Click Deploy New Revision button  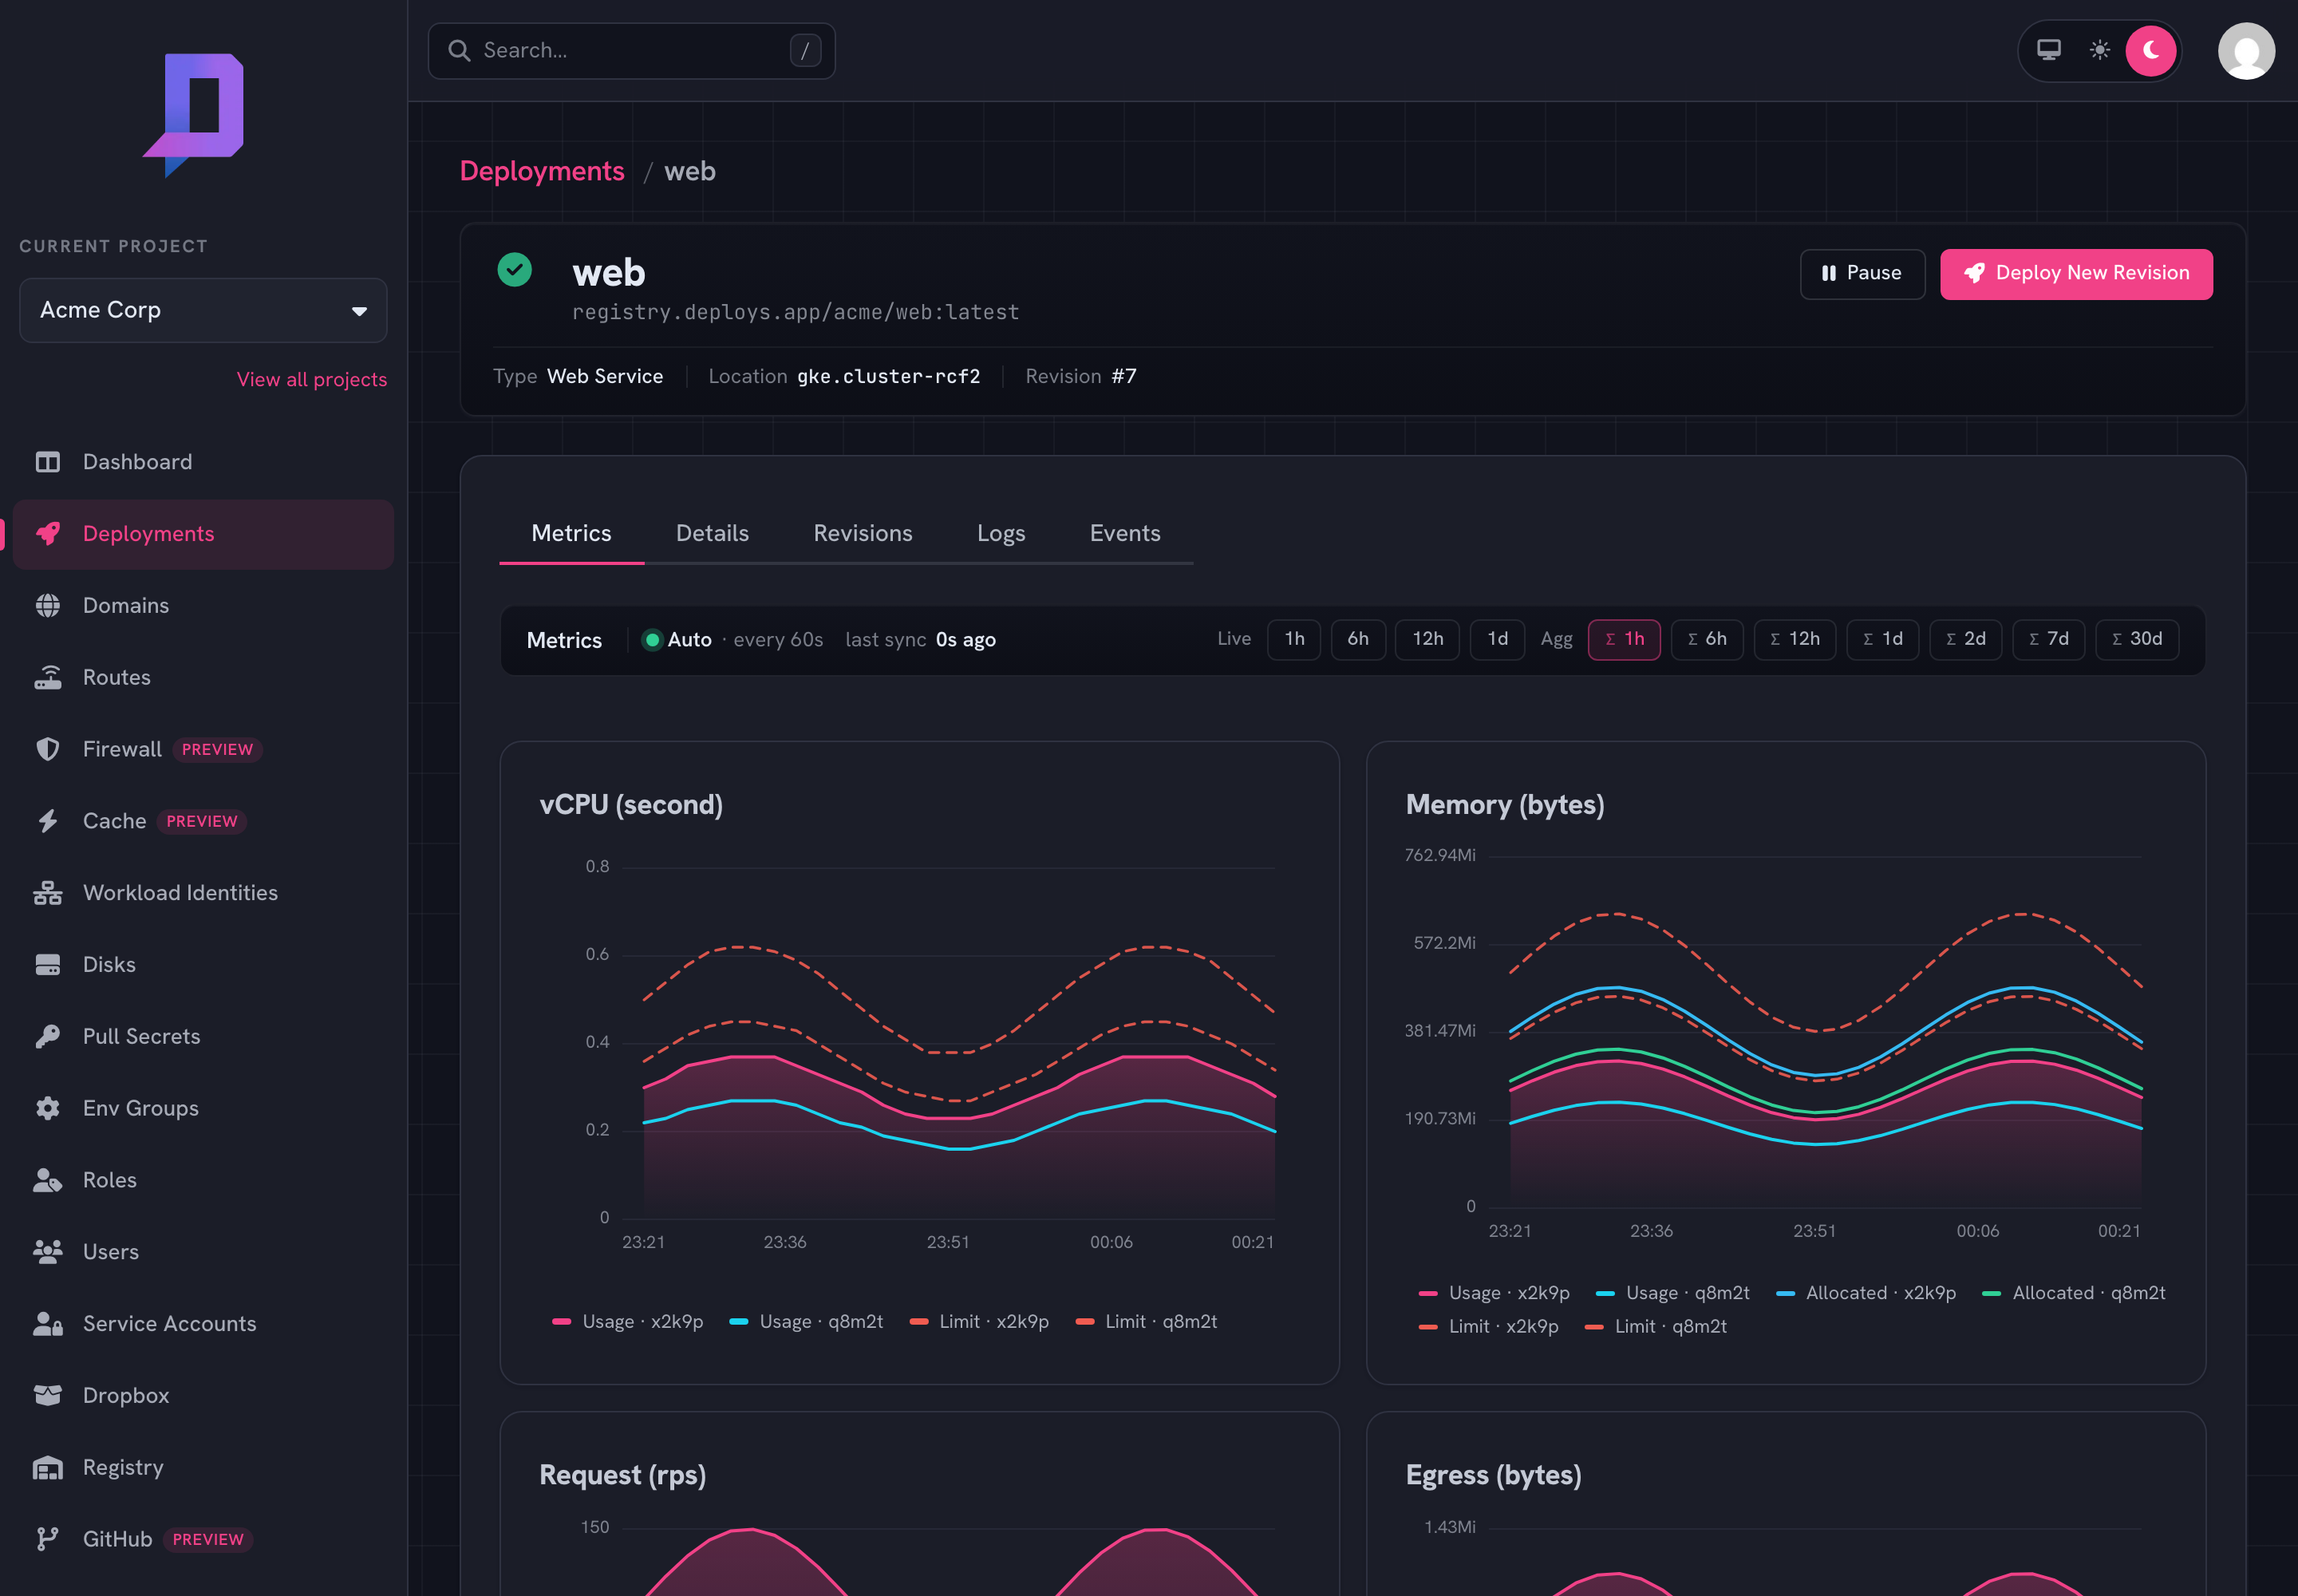point(2076,274)
